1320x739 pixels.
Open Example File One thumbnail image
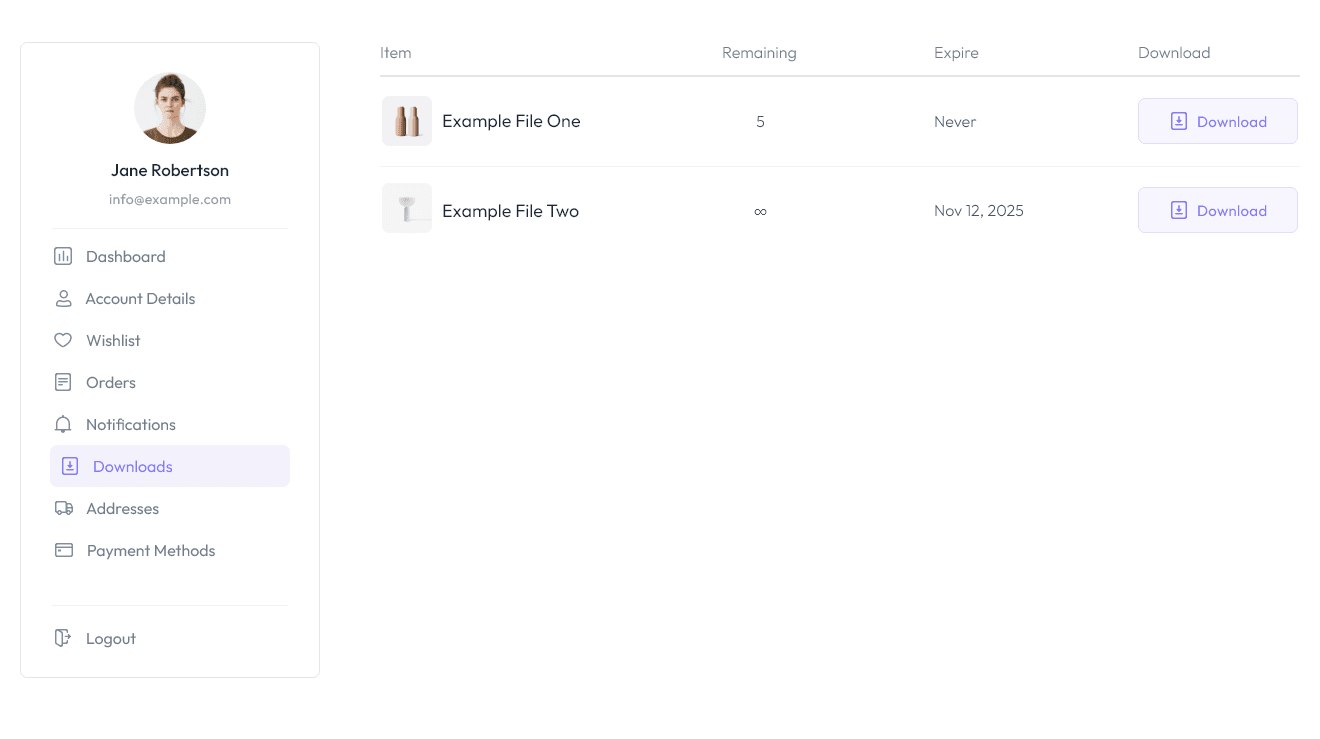(407, 121)
